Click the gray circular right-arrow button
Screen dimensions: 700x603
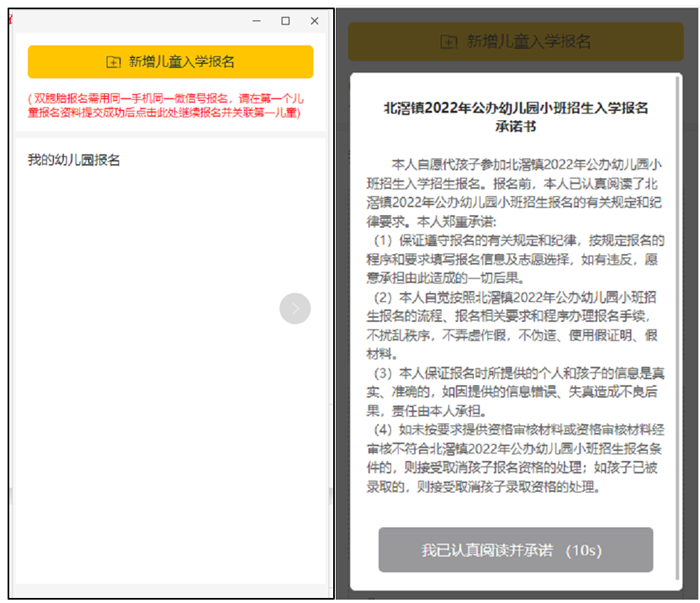pos(295,309)
